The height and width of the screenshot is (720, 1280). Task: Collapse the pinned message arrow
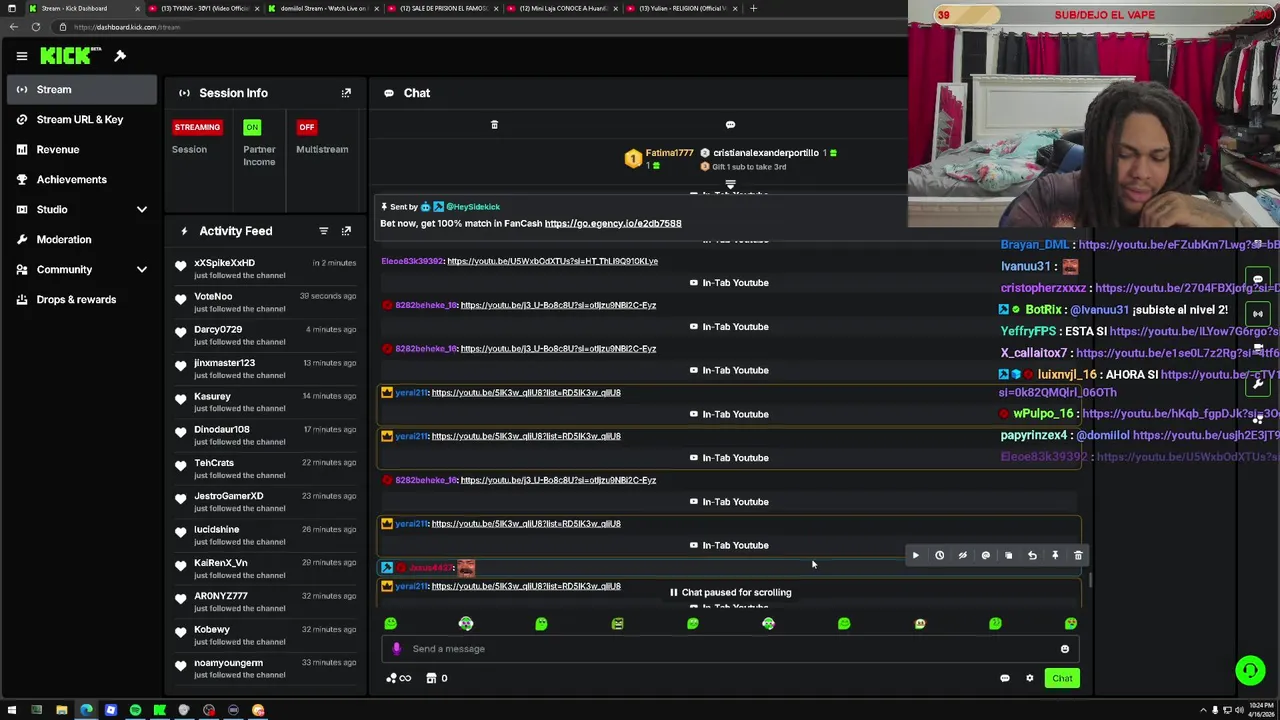tap(730, 186)
